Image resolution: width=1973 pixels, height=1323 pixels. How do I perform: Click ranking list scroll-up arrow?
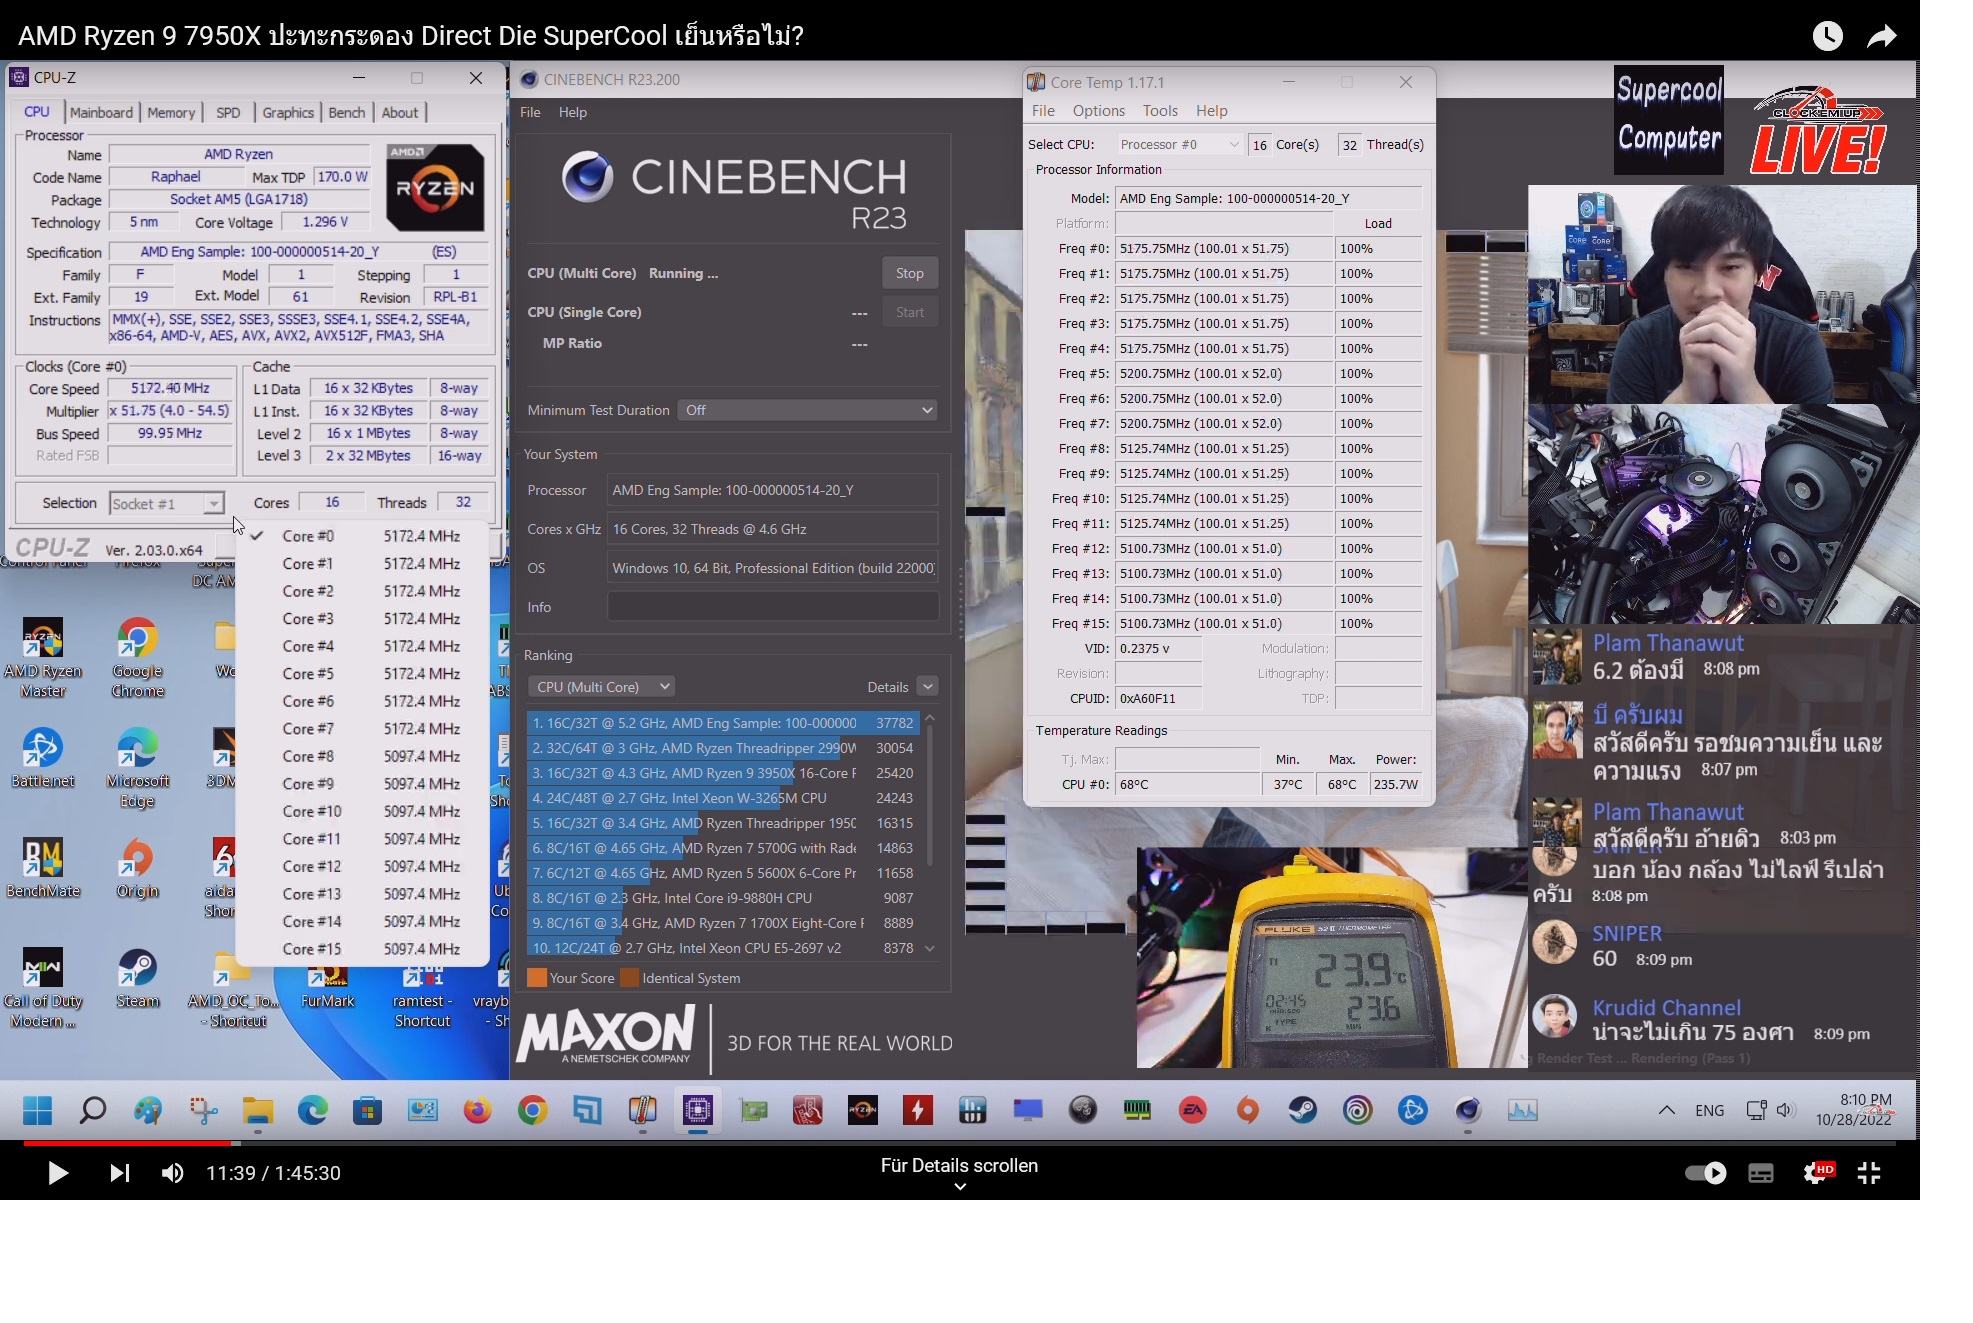930,718
